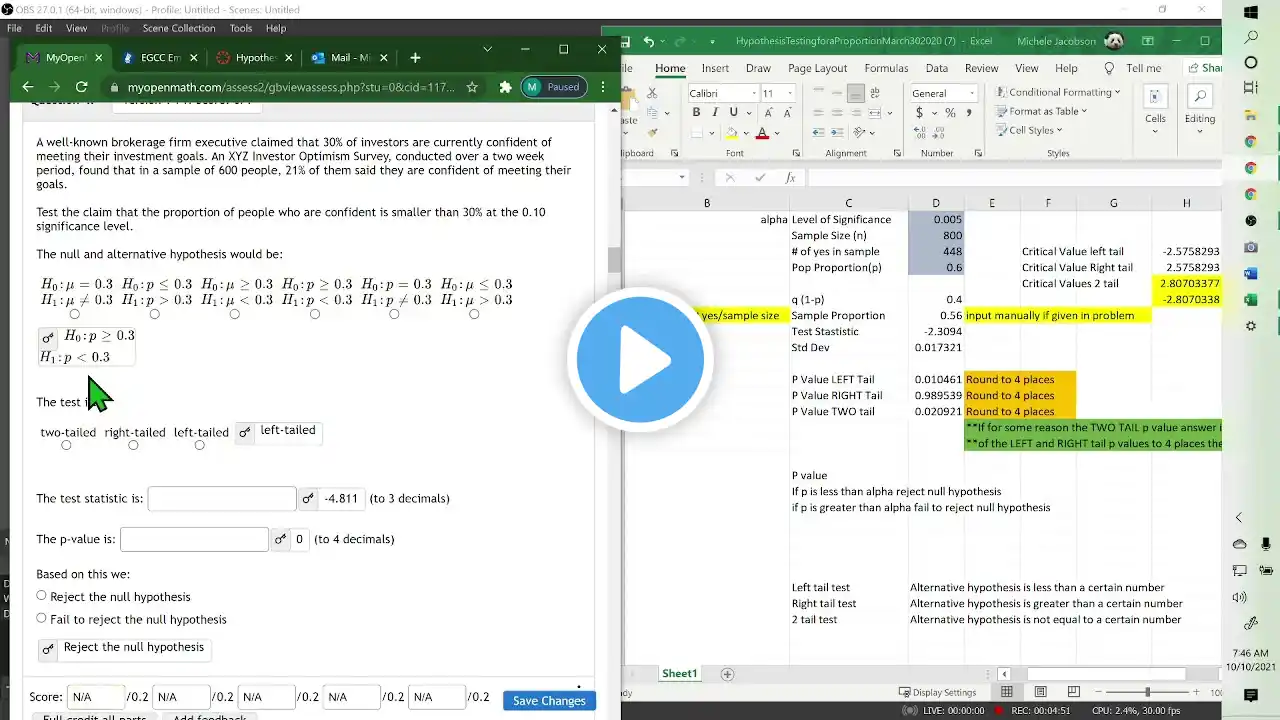Click the Accounting dollar format icon

pyautogui.click(x=920, y=113)
